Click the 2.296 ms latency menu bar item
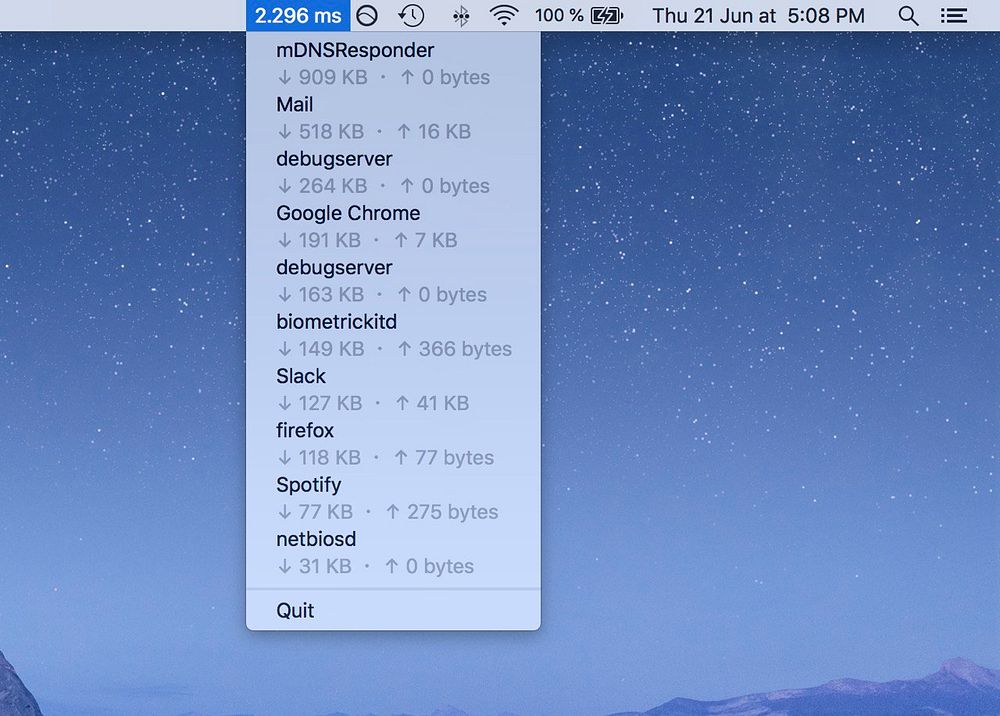The height and width of the screenshot is (716, 1000). 298,15
